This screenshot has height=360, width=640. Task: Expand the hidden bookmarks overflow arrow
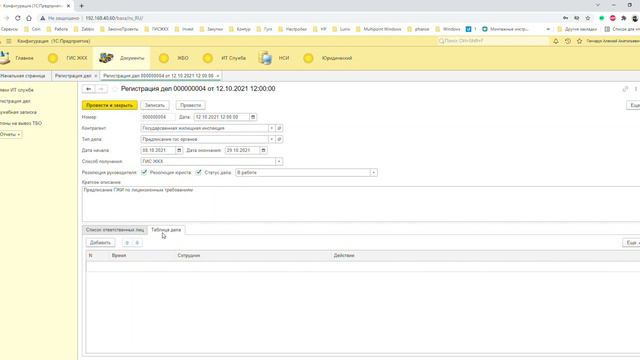(548, 29)
